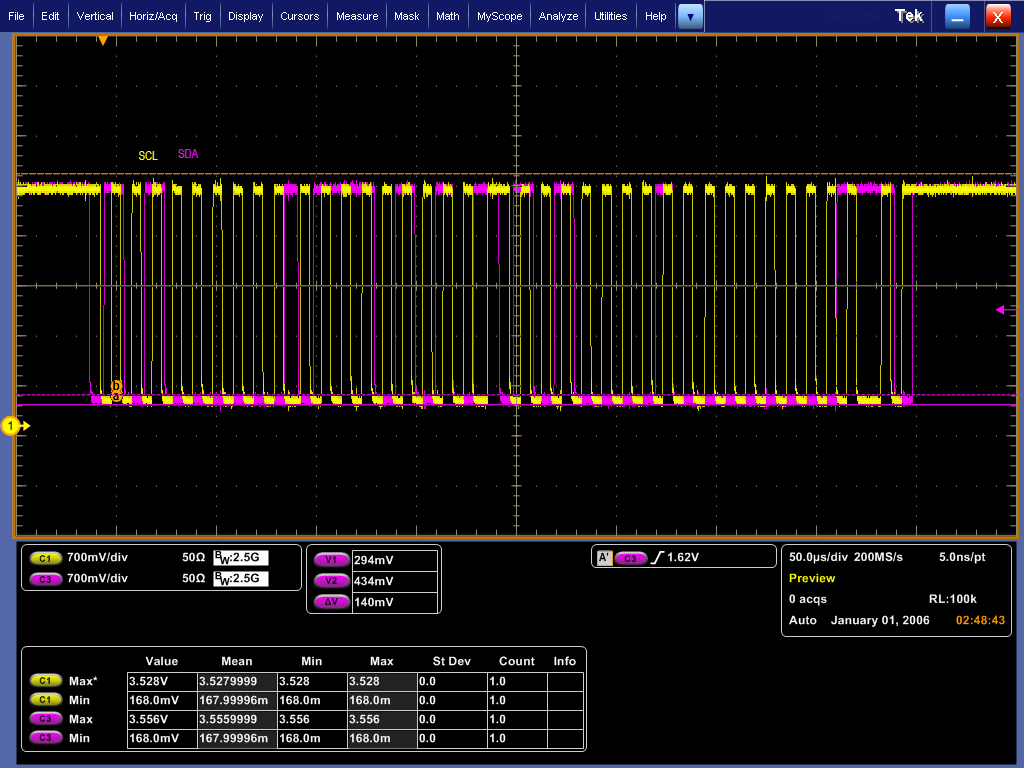1024x768 pixels.
Task: Select the C3 trigger source badge
Action: [x=630, y=558]
